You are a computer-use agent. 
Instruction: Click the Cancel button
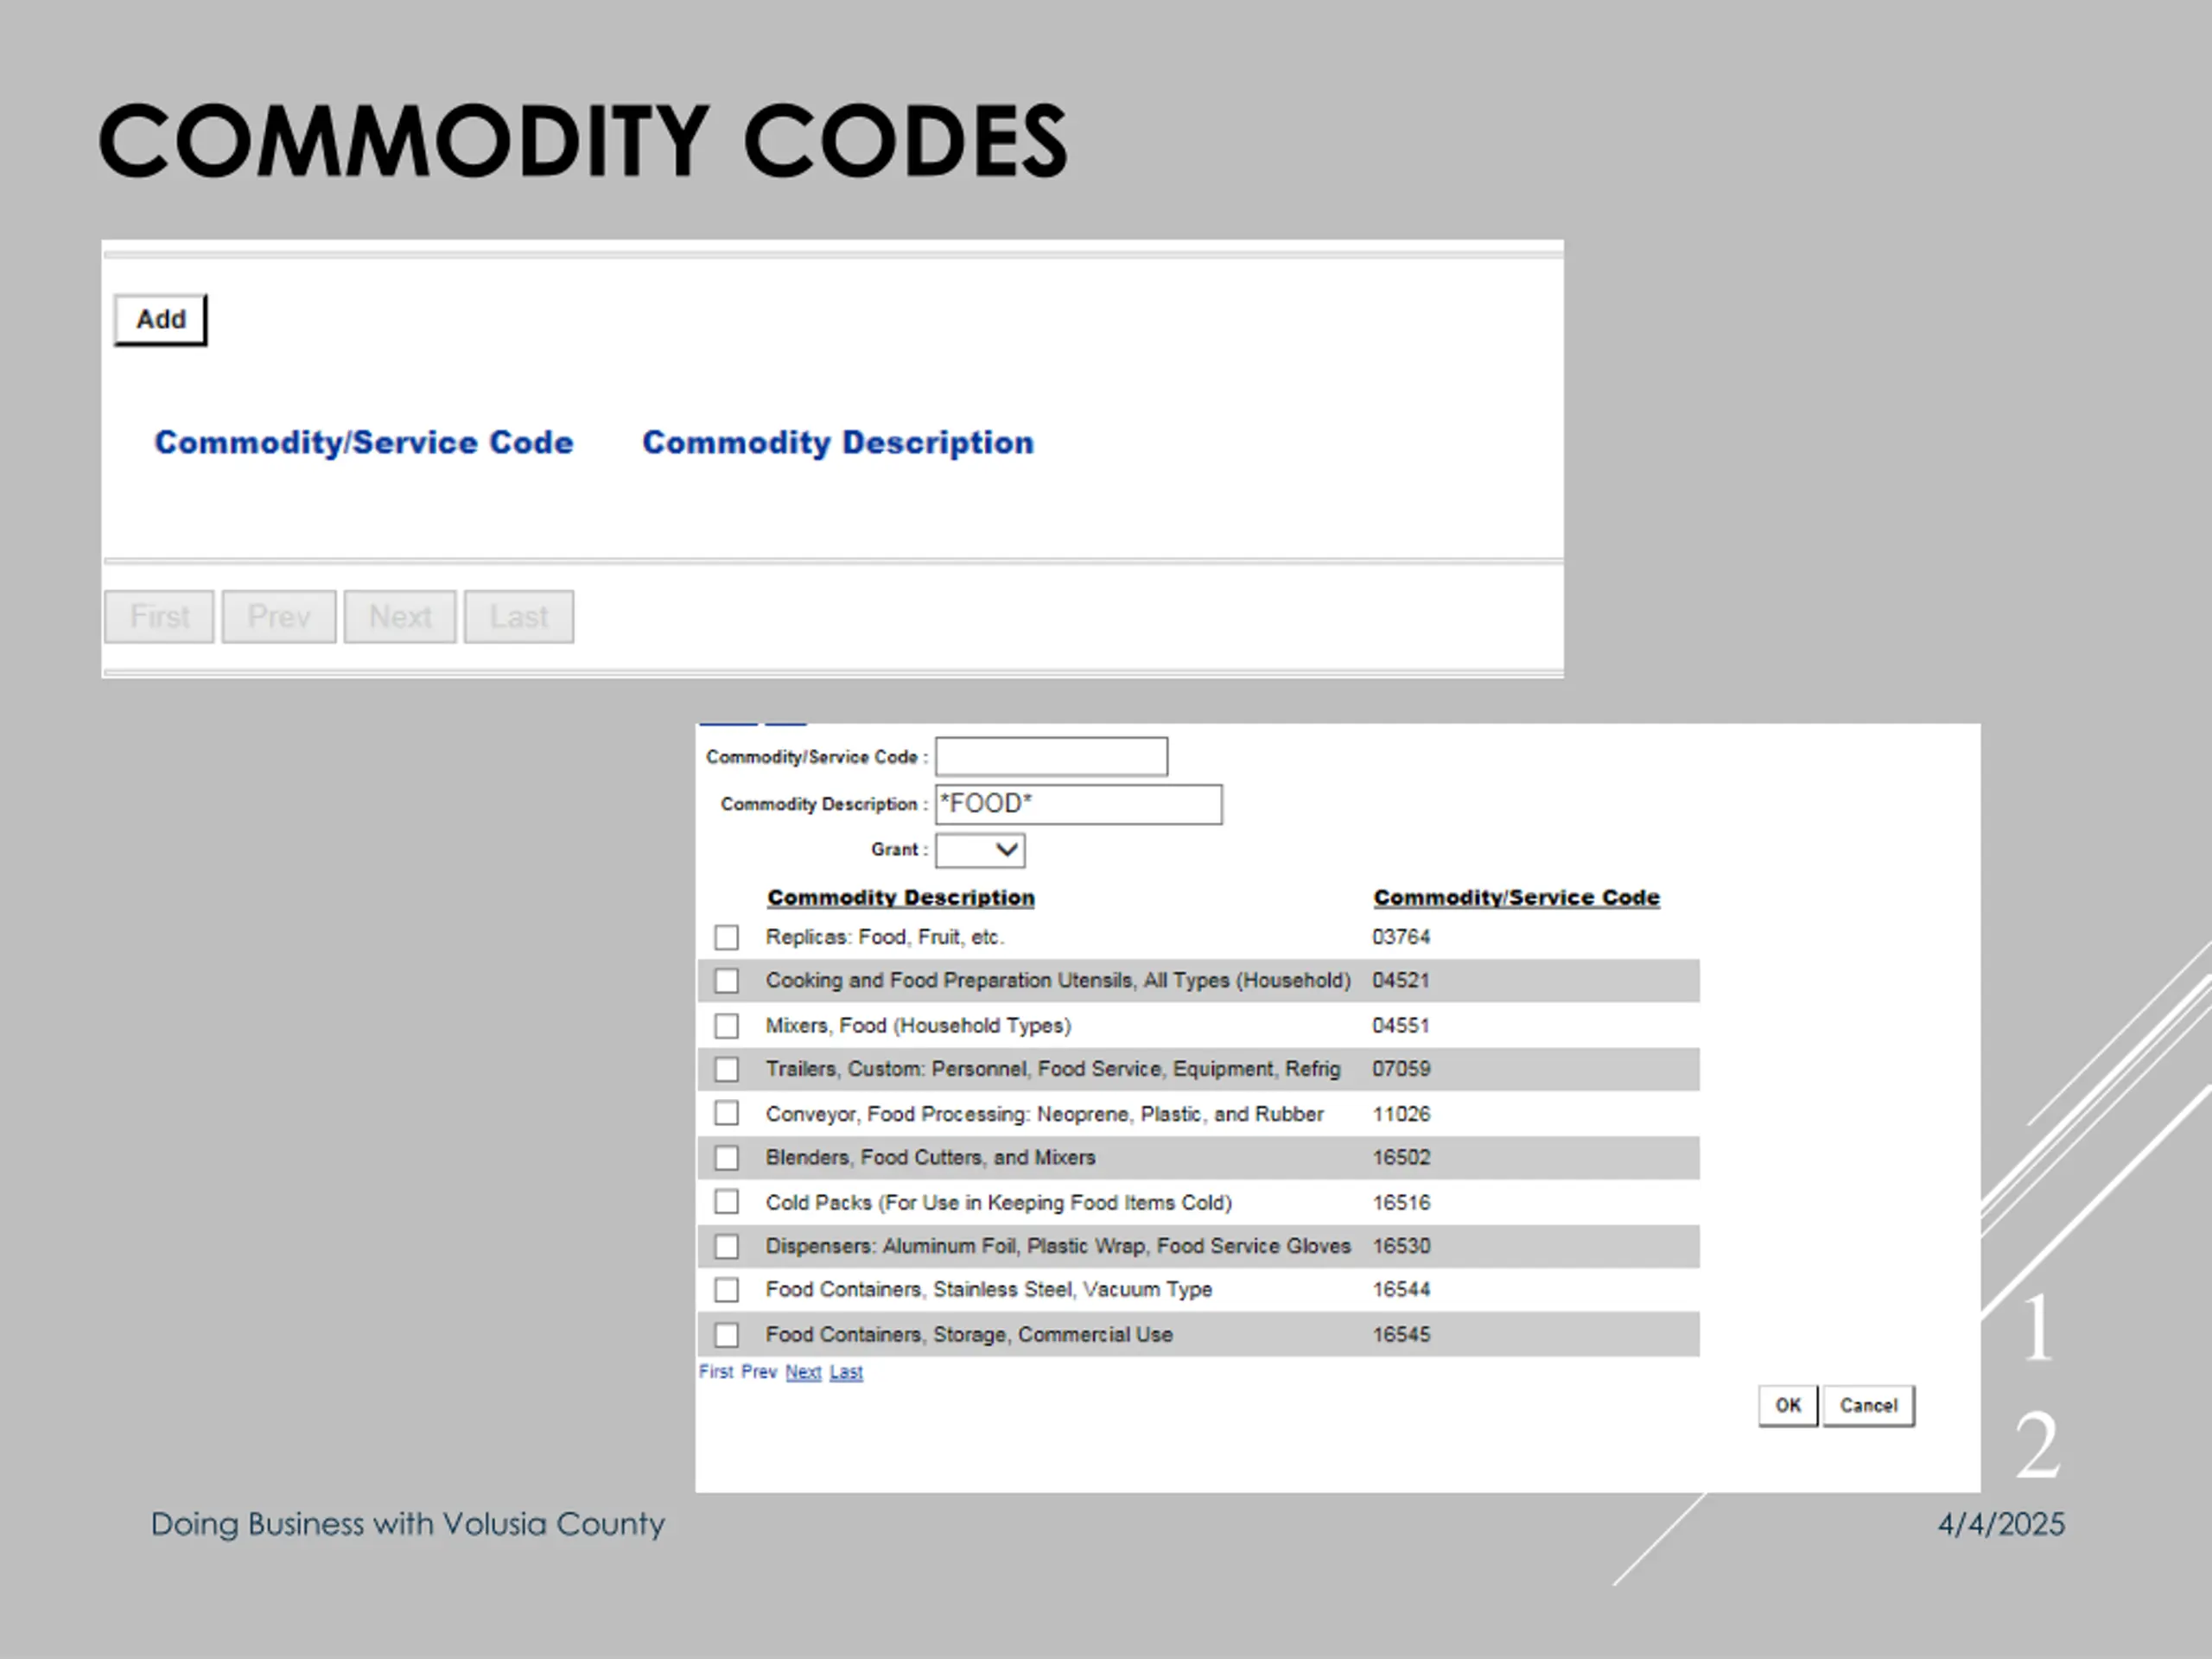(1868, 1406)
